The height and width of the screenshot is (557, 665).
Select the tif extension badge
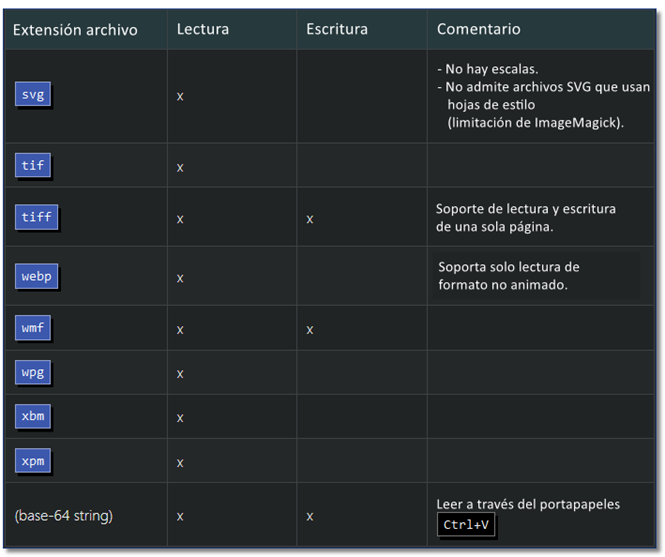pyautogui.click(x=32, y=166)
